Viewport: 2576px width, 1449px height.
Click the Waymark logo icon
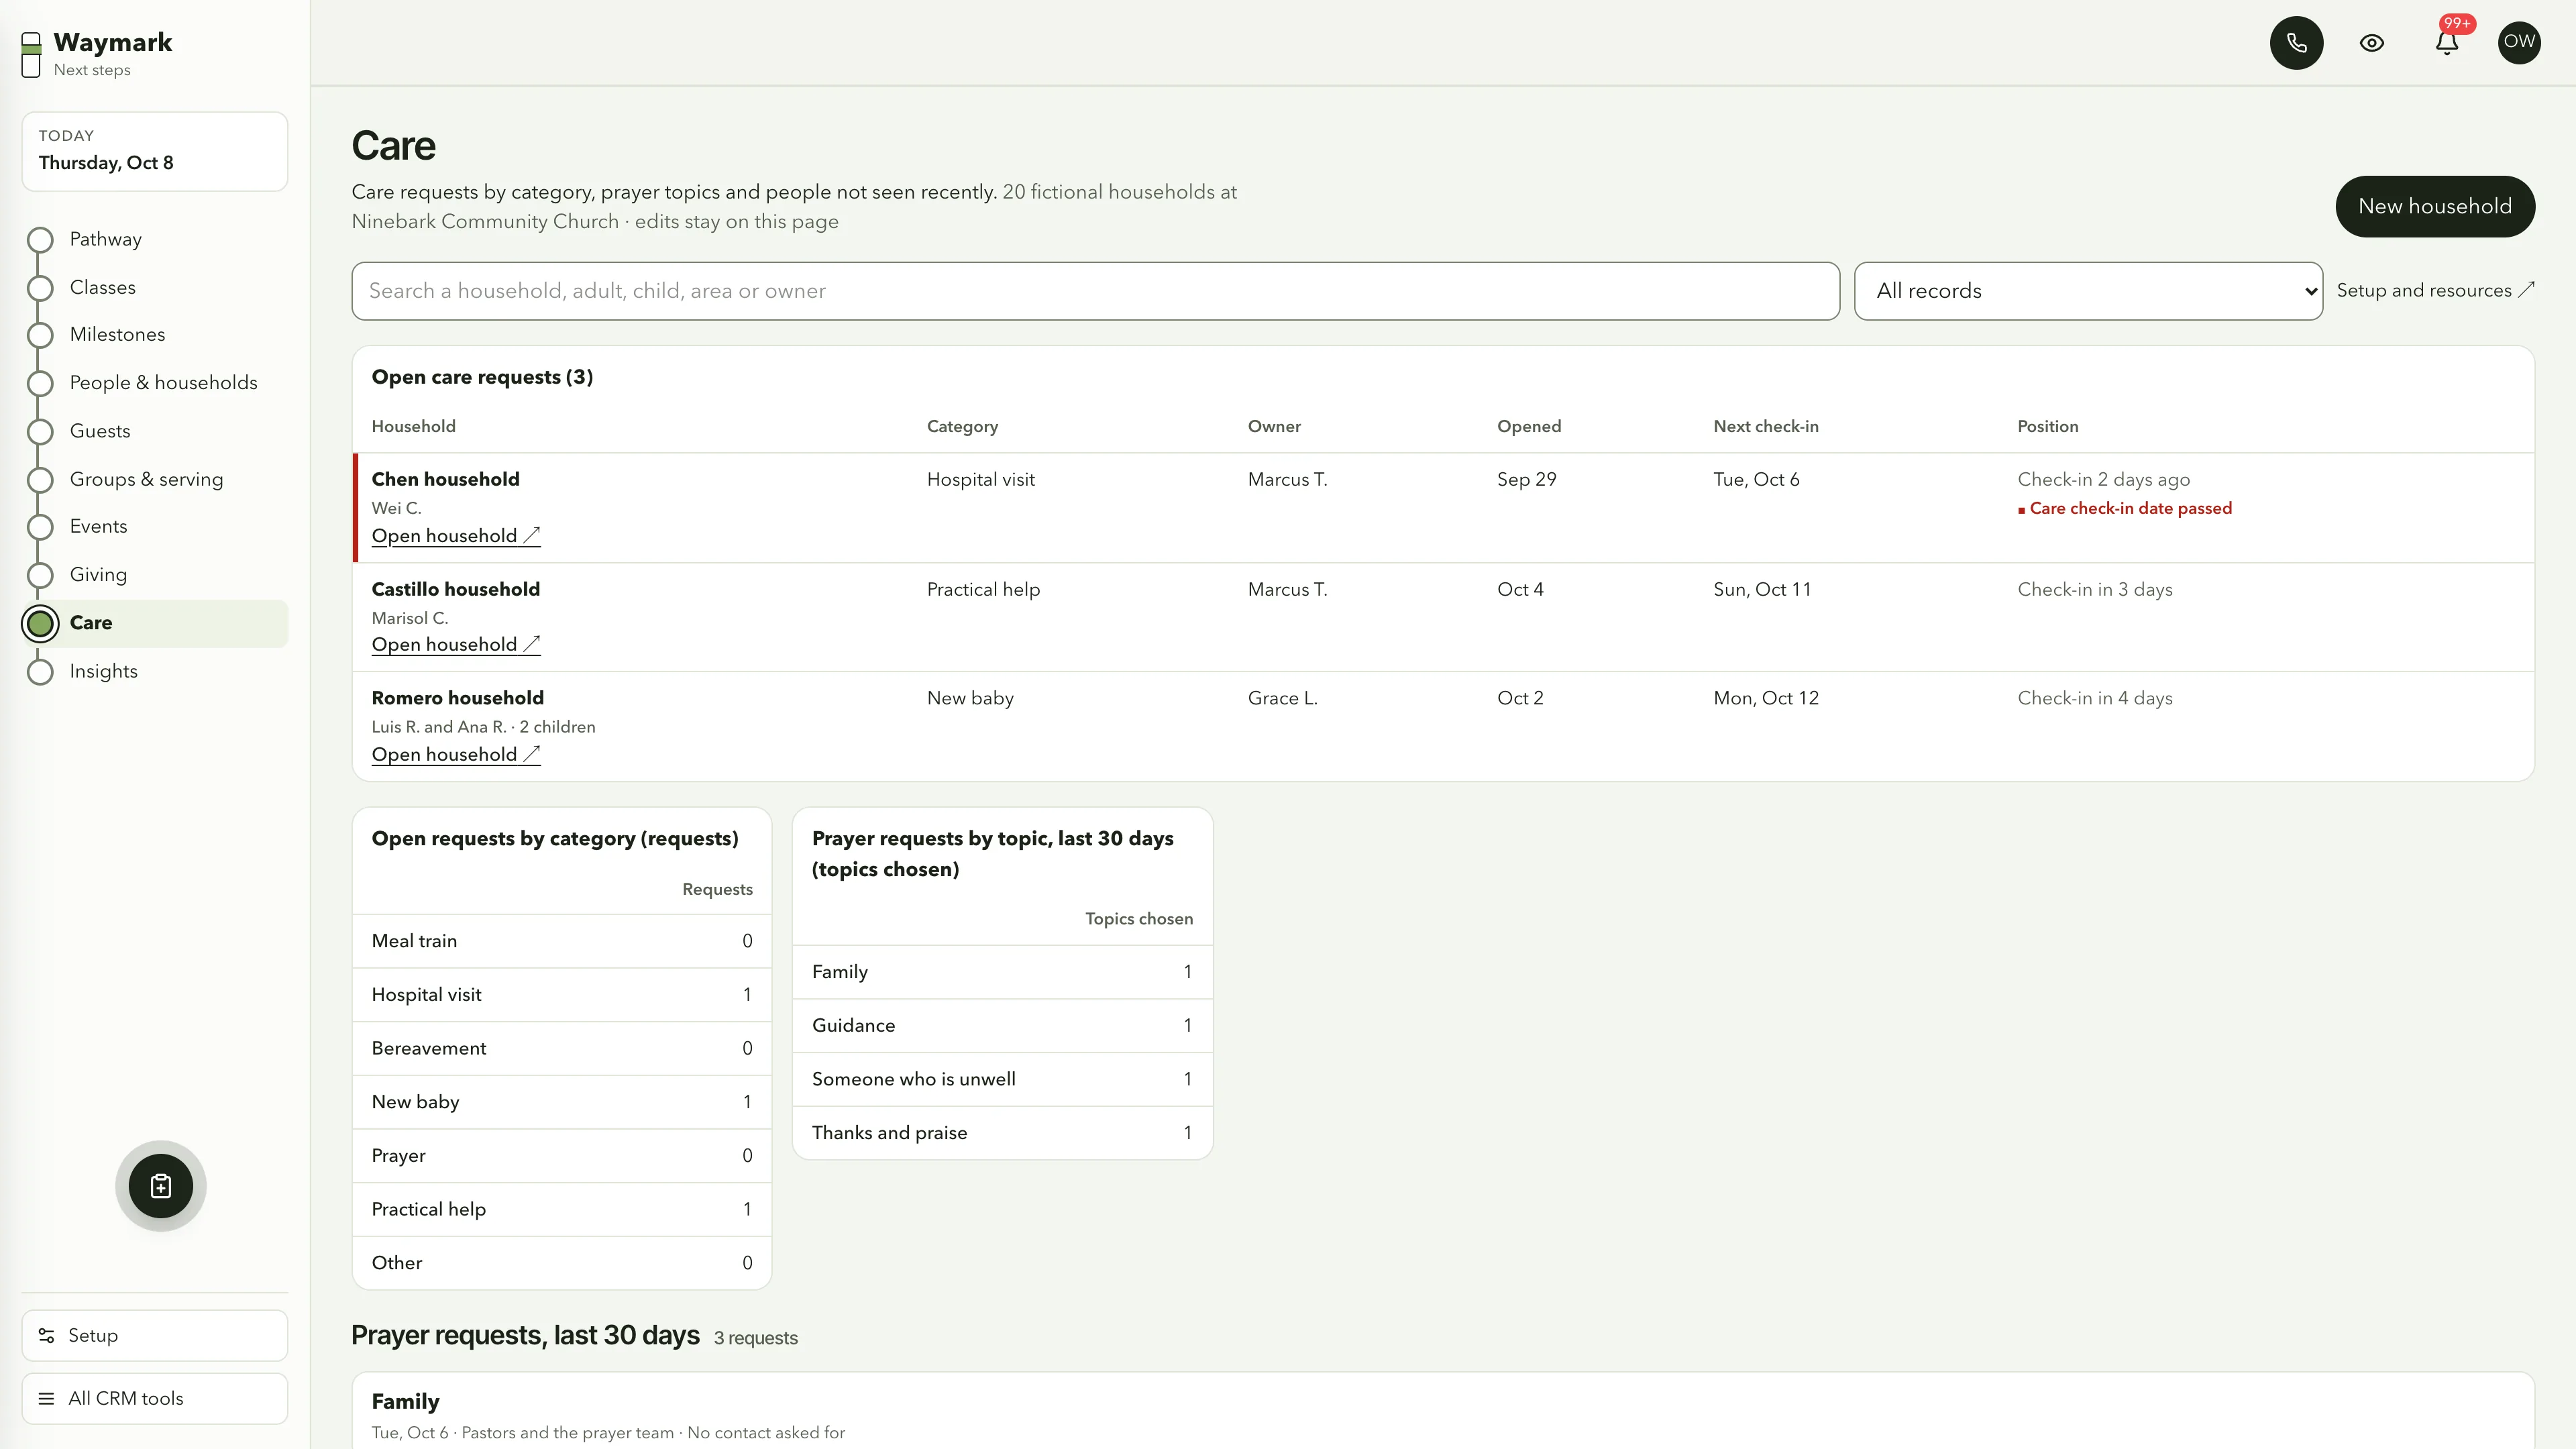point(31,54)
